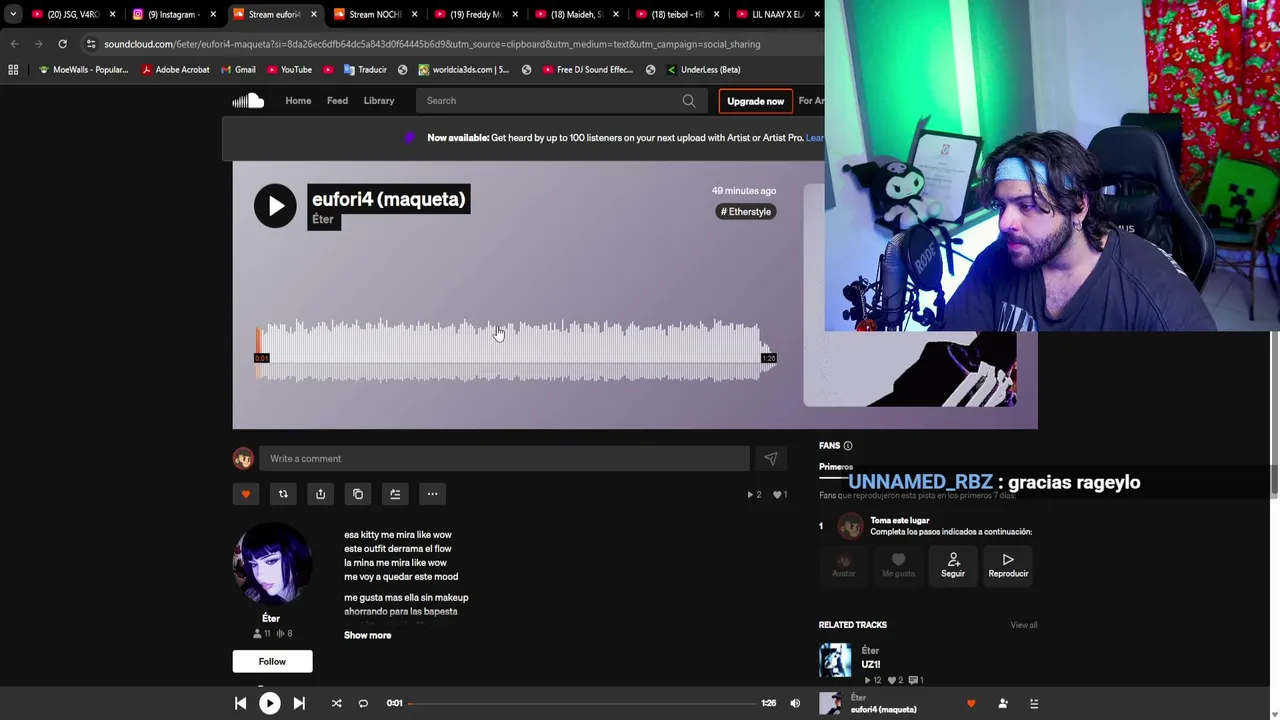The image size is (1280, 720).
Task: Open the Free DJ Sound Effec... bookmark
Action: click(588, 70)
